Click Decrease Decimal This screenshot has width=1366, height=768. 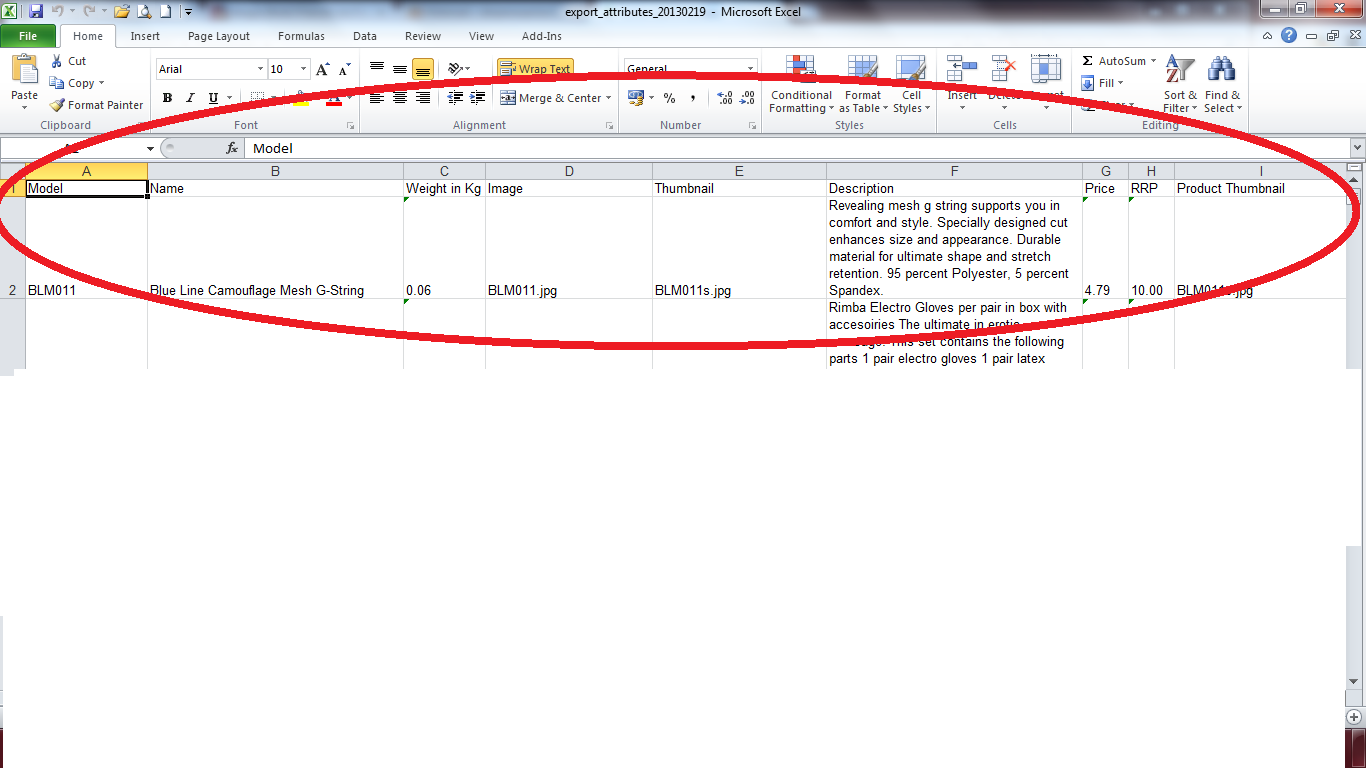747,98
